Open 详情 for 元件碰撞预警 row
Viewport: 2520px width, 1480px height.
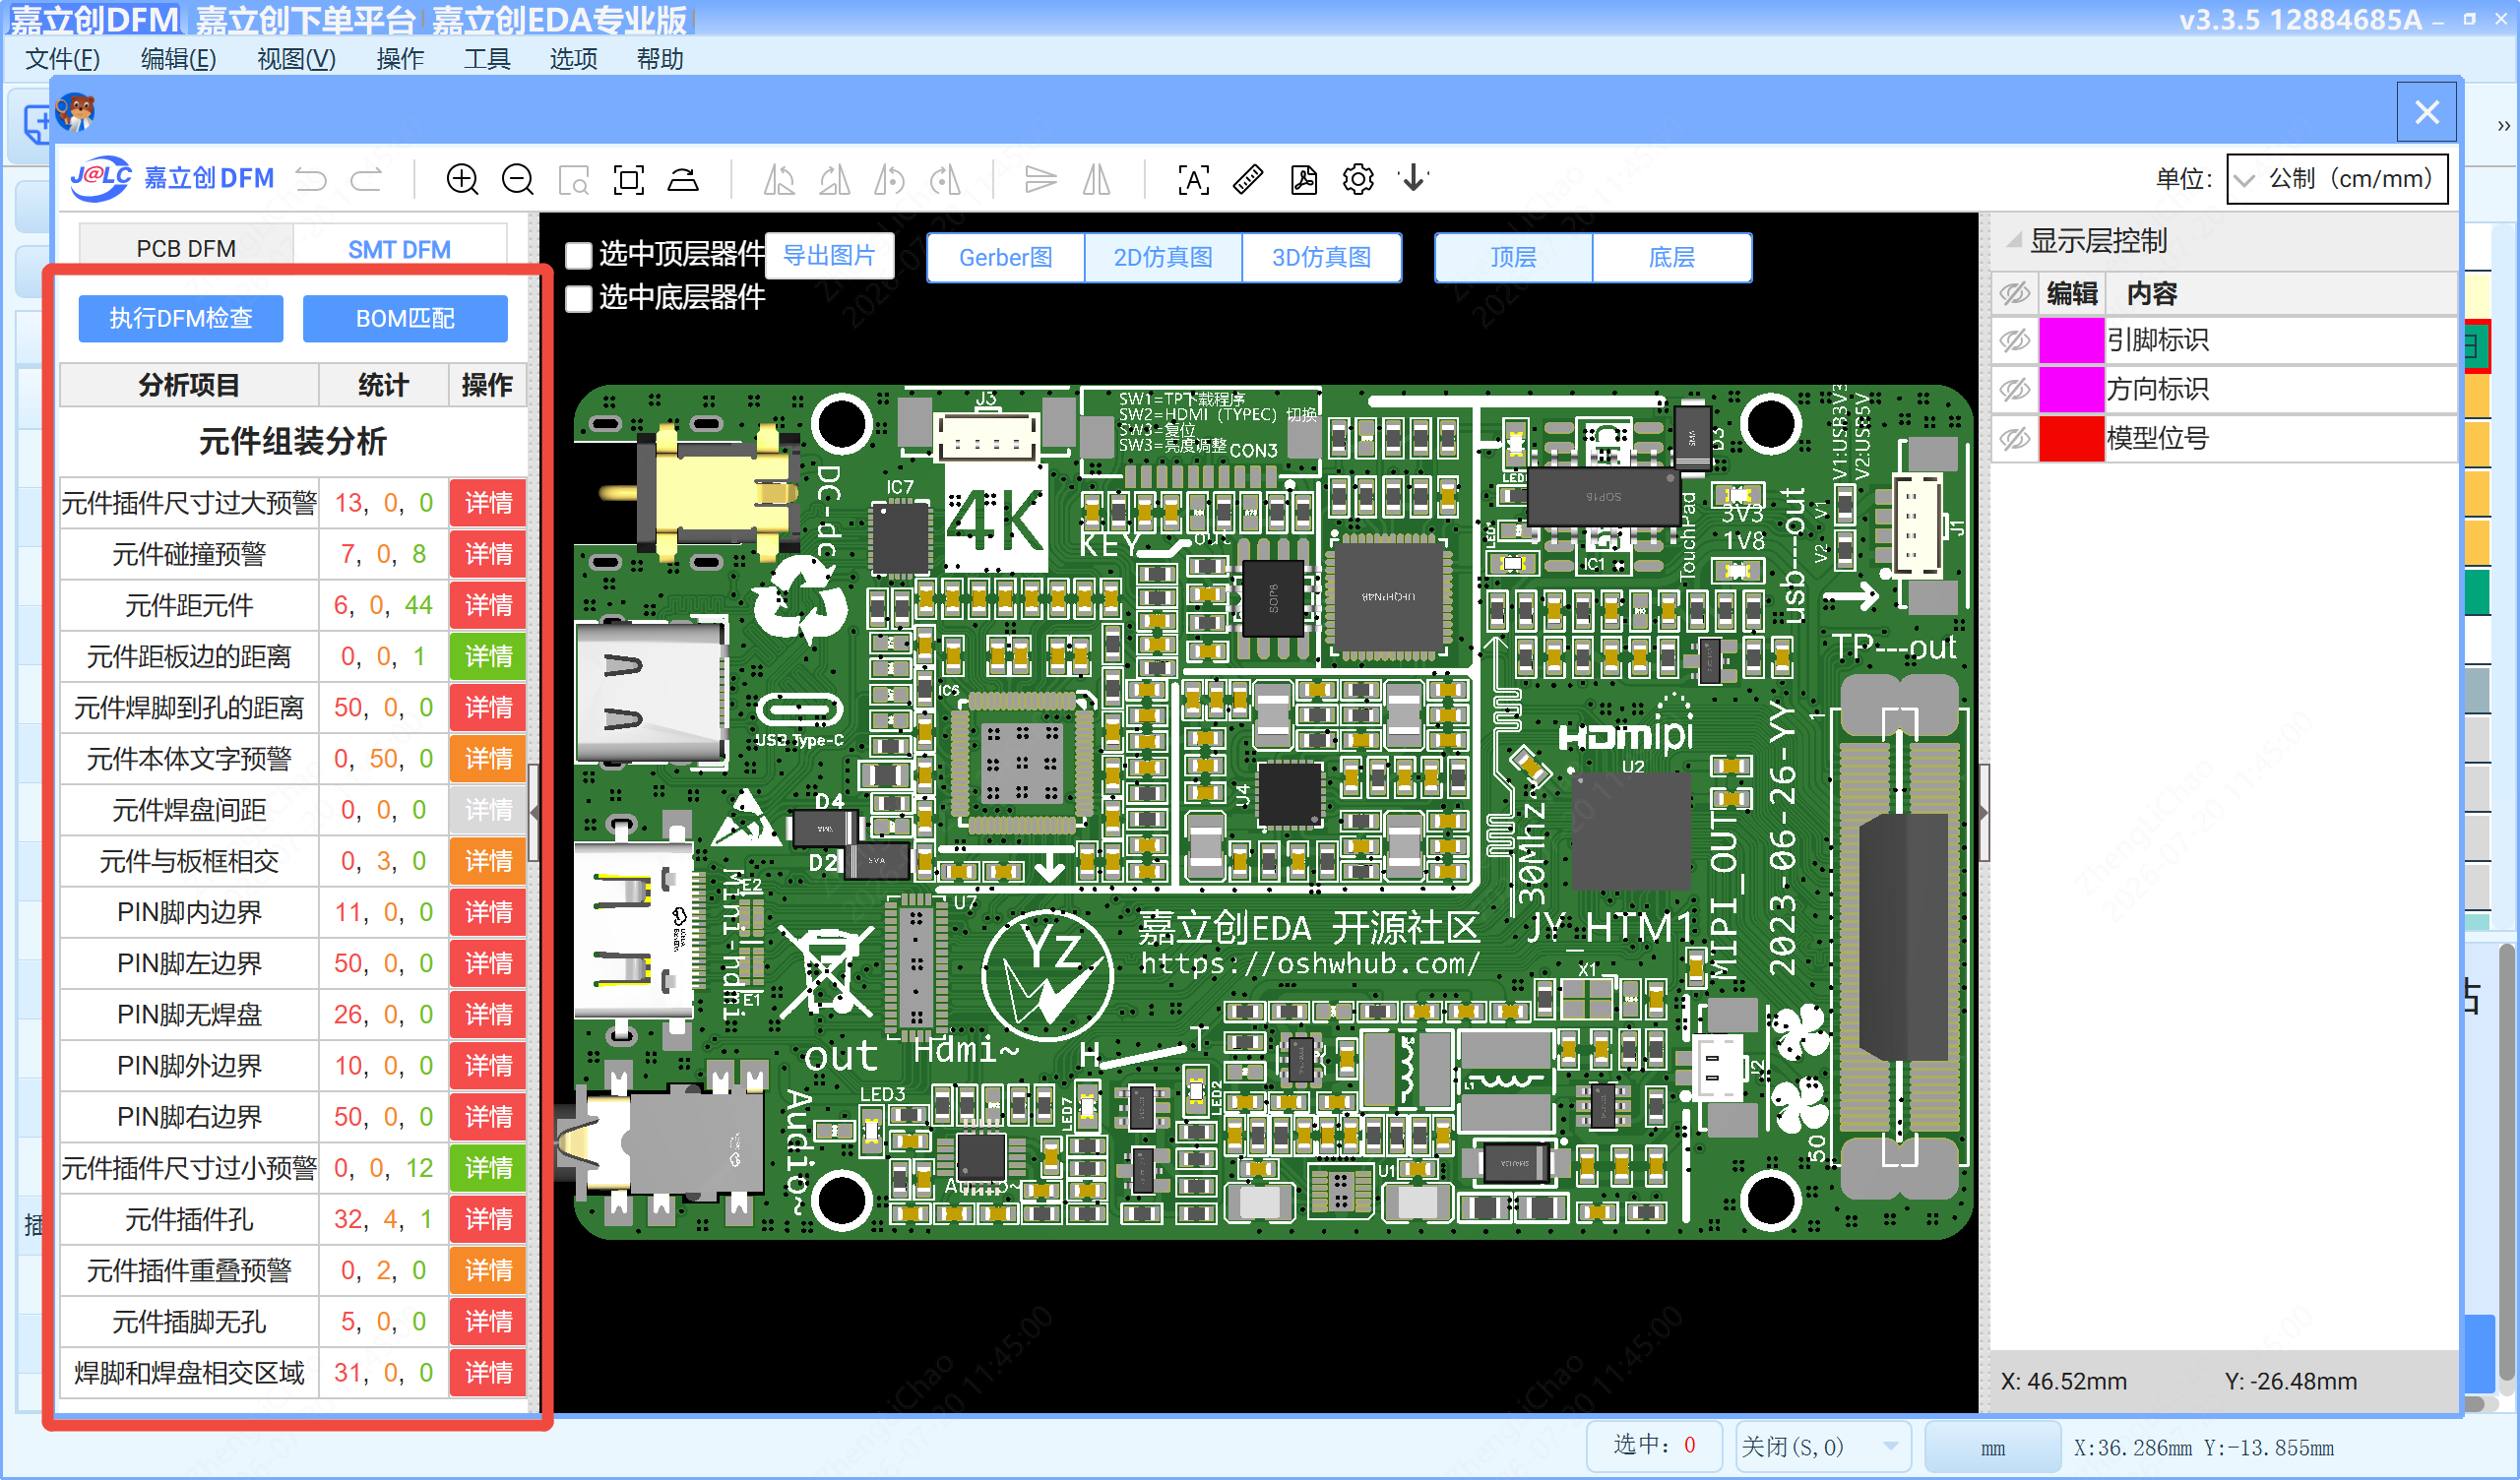pos(488,554)
